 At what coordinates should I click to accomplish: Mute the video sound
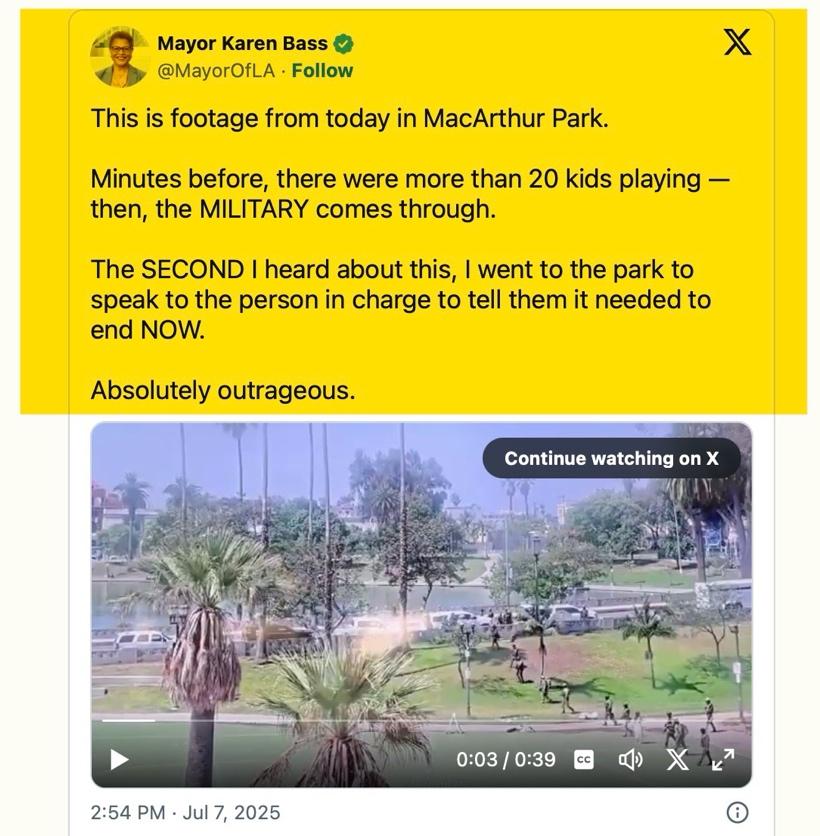point(630,759)
